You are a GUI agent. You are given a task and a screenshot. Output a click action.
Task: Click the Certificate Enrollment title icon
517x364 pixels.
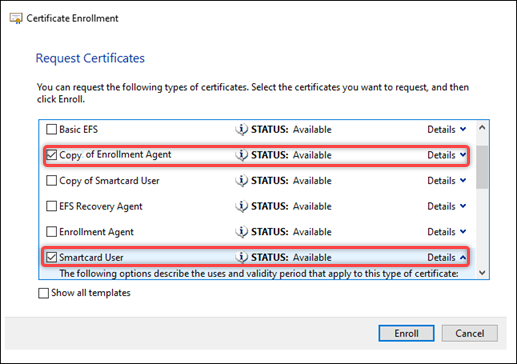click(16, 18)
